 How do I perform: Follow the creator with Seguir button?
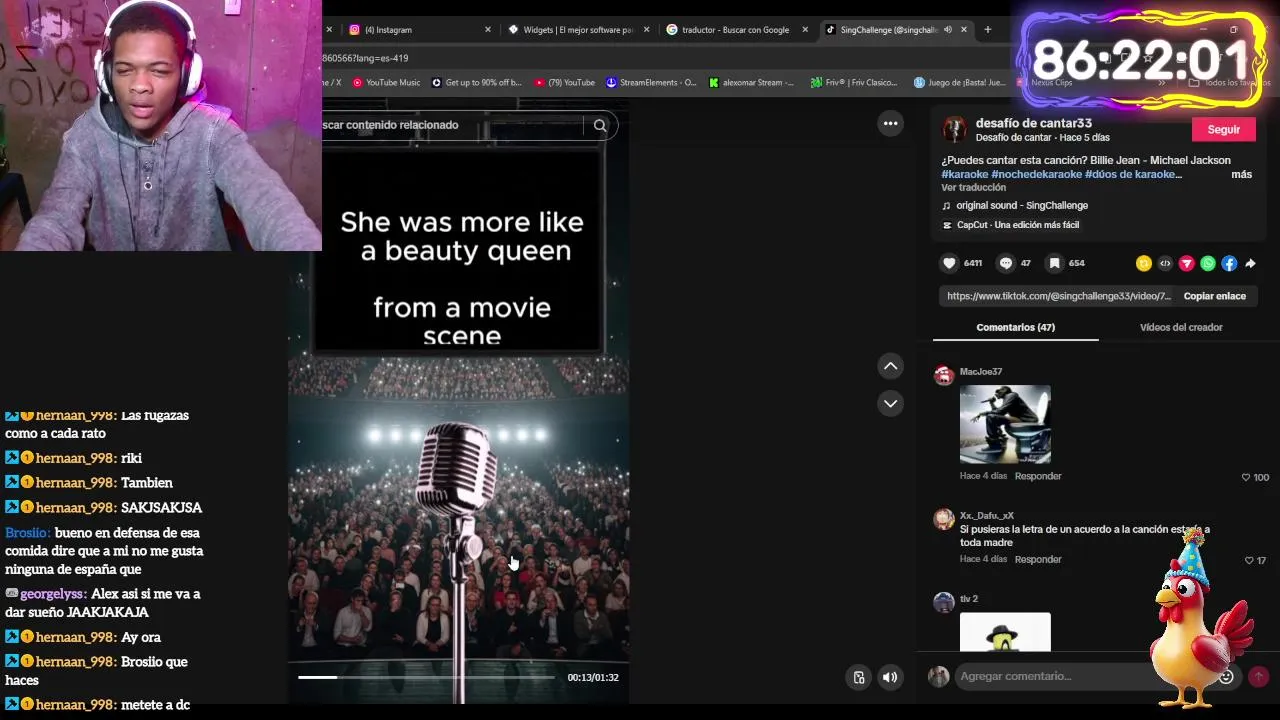coord(1223,129)
